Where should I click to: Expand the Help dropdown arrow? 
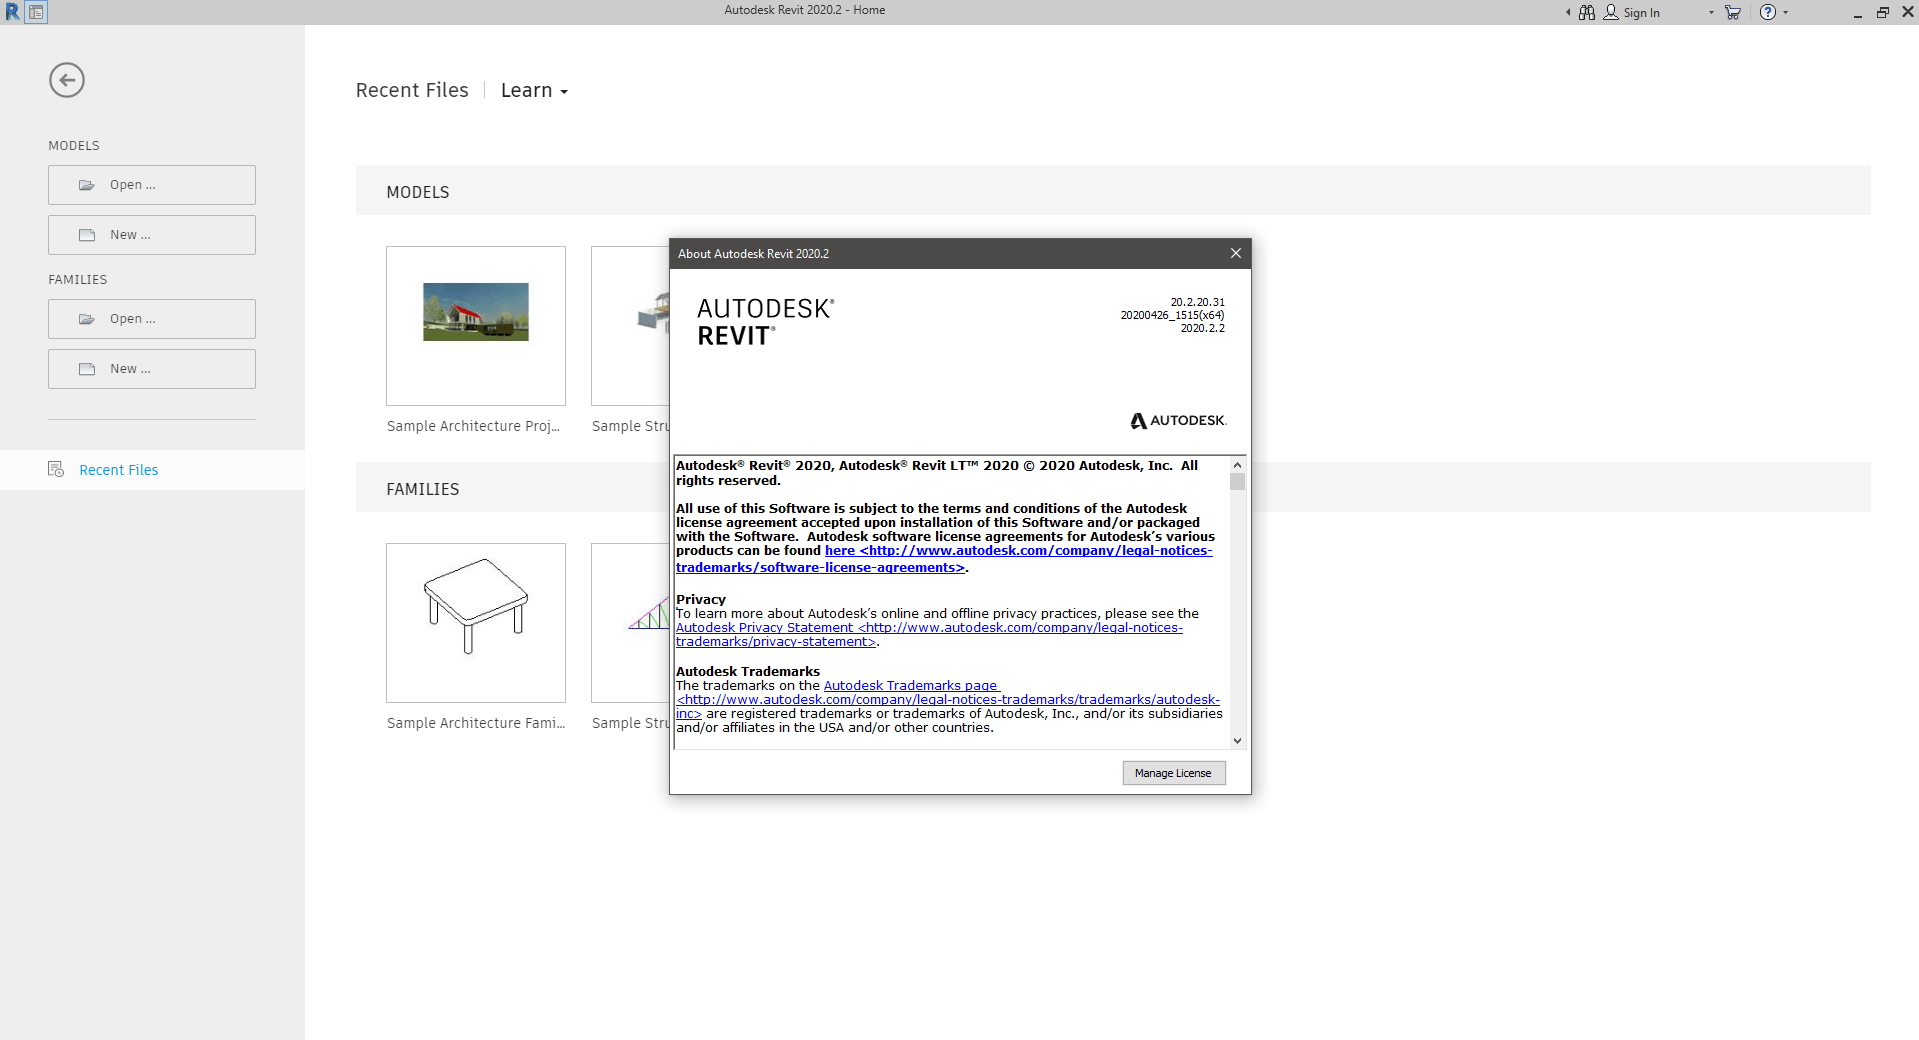[1785, 13]
